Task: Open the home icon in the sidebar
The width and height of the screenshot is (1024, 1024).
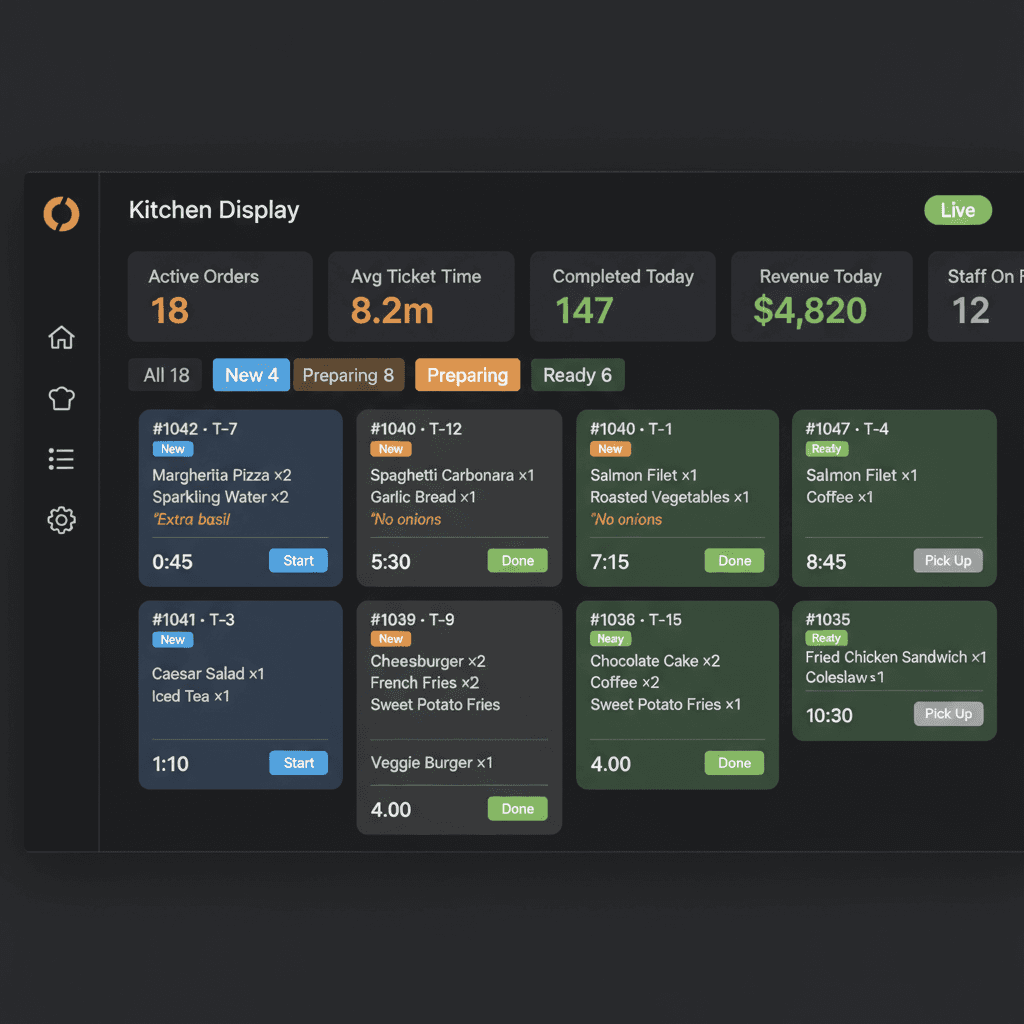Action: [61, 338]
